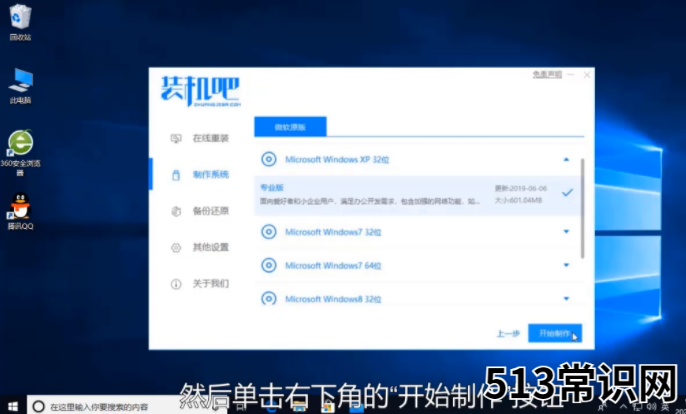
Task: Click the 专业版 edition title
Action: tap(272, 188)
